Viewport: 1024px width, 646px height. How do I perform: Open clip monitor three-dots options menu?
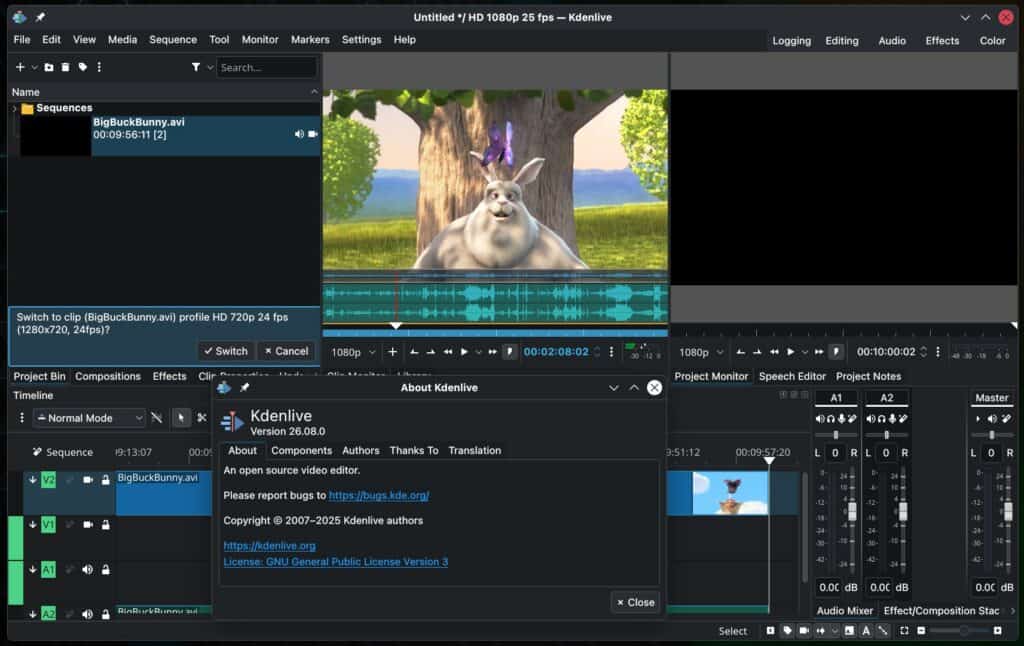point(611,352)
